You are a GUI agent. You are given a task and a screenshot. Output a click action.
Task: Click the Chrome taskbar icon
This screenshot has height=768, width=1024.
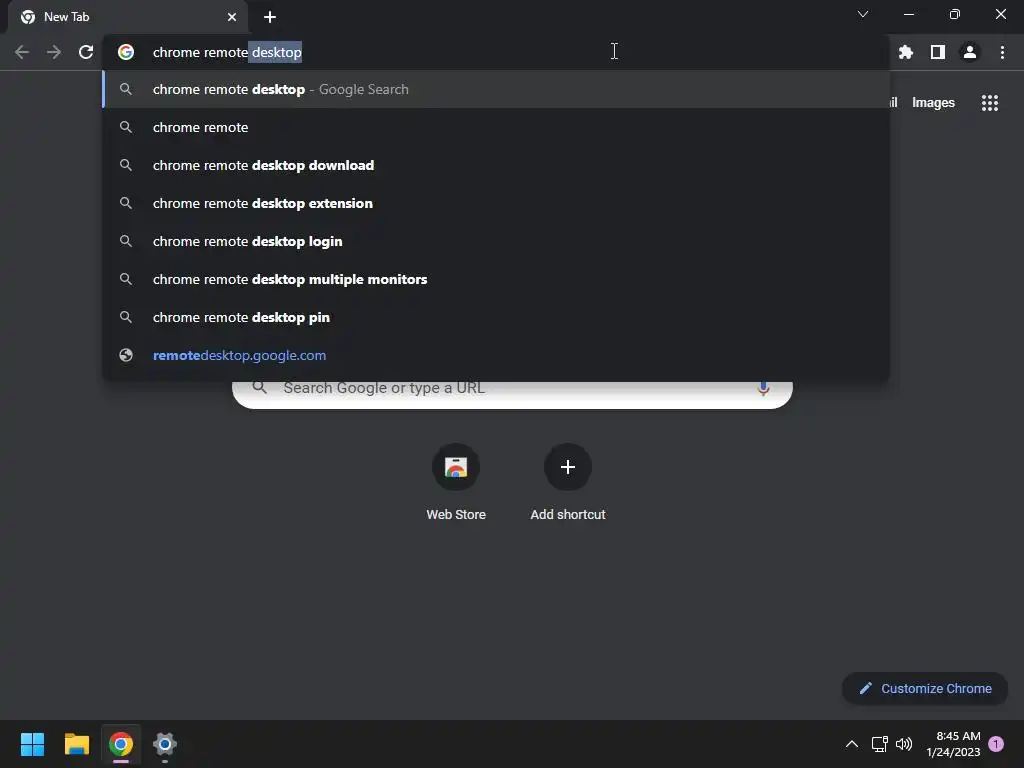121,744
